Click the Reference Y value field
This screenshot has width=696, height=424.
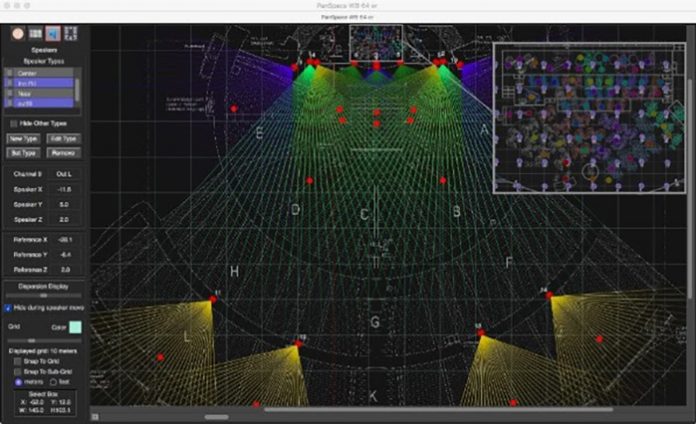[x=65, y=255]
